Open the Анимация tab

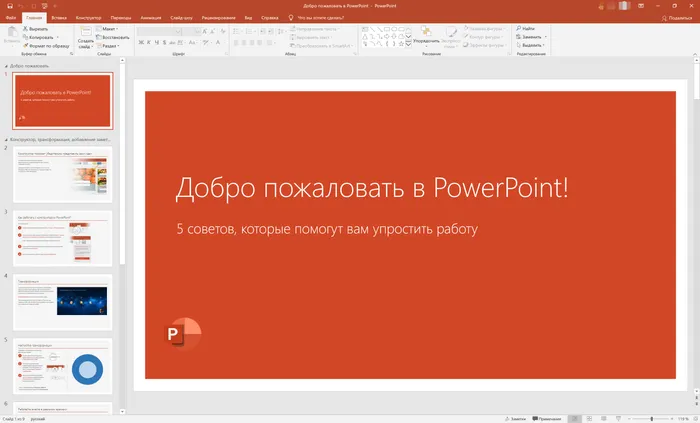pyautogui.click(x=151, y=18)
